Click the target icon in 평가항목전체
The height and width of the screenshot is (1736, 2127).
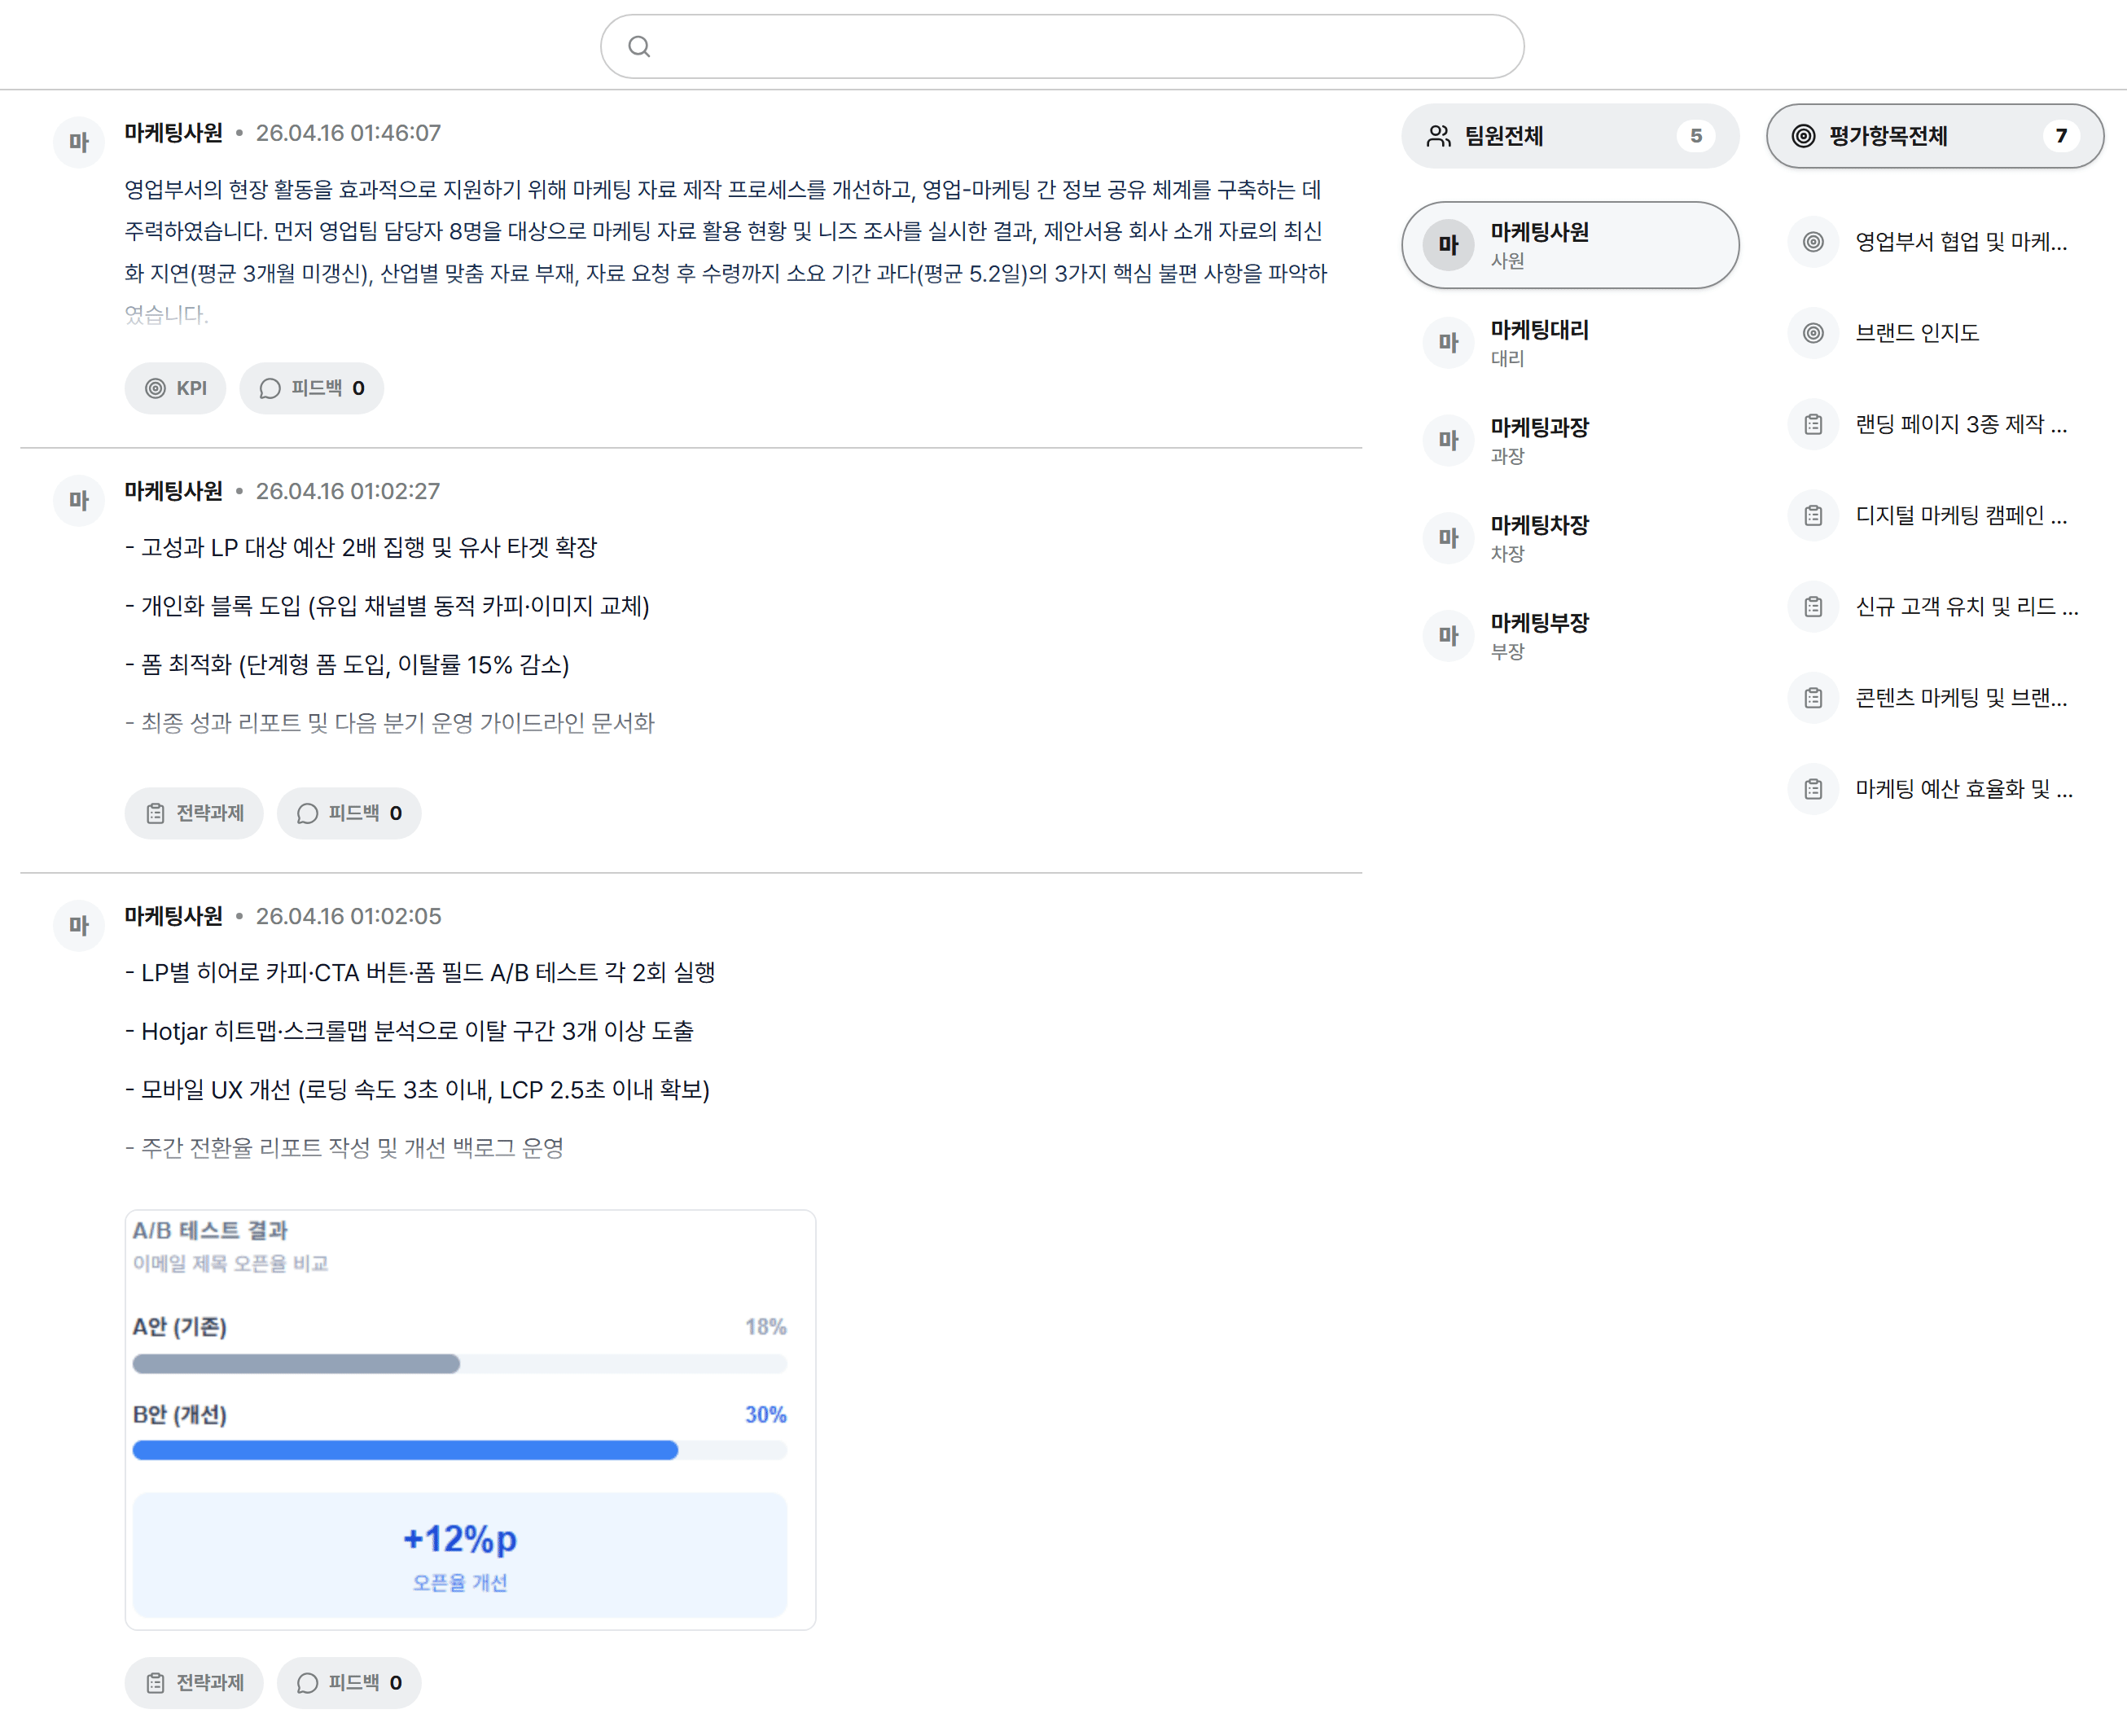1803,136
